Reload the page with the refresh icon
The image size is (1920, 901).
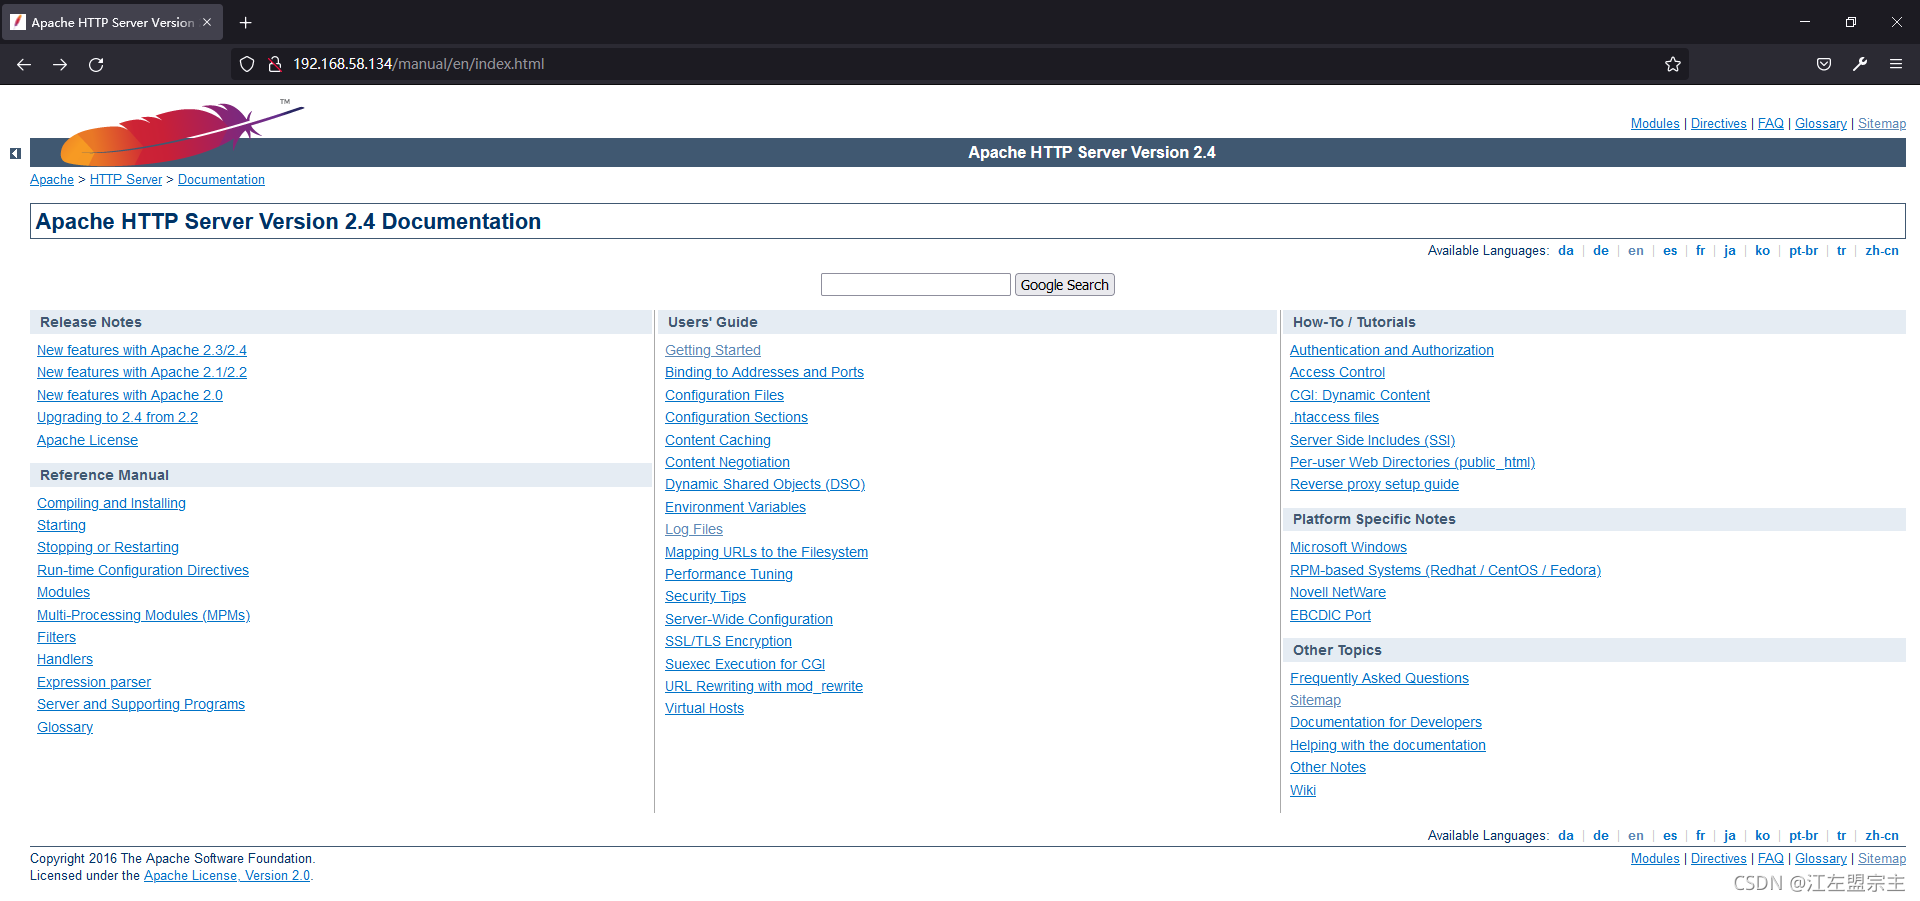pos(96,64)
